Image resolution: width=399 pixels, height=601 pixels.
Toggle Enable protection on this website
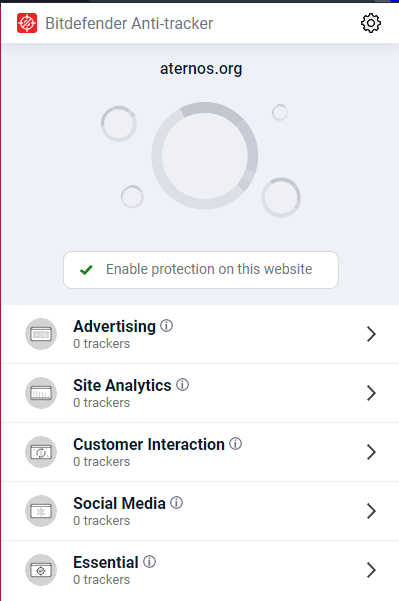click(x=201, y=270)
